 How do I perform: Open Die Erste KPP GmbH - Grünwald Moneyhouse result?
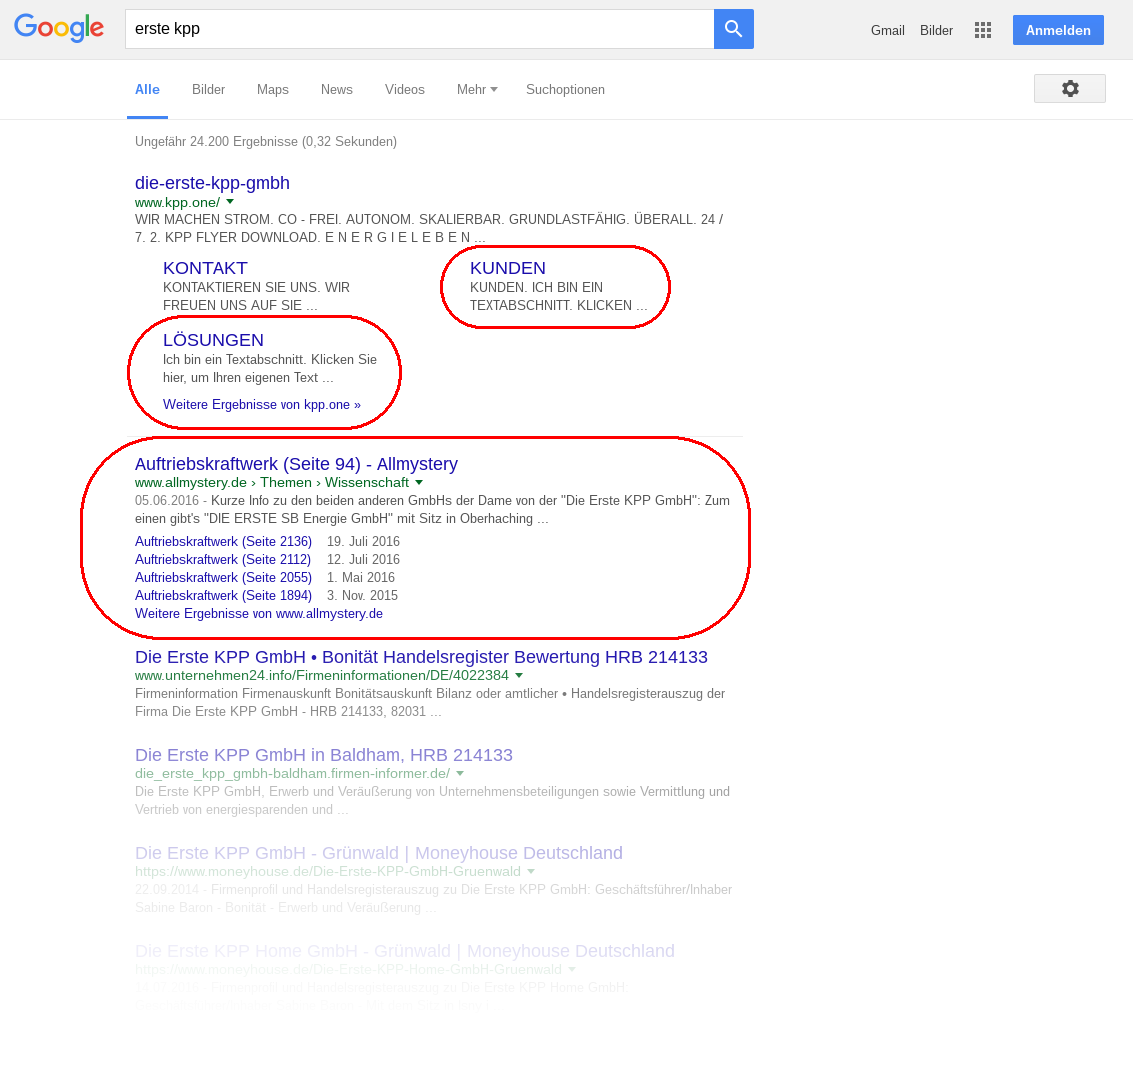point(379,853)
